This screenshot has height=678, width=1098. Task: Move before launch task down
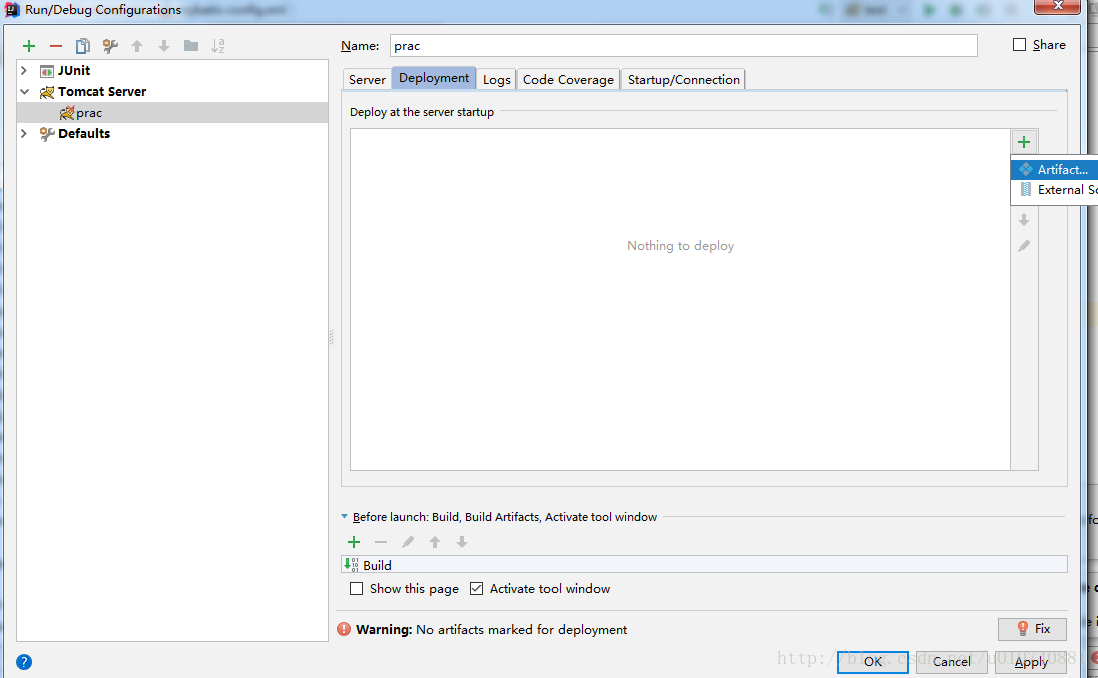coord(461,542)
